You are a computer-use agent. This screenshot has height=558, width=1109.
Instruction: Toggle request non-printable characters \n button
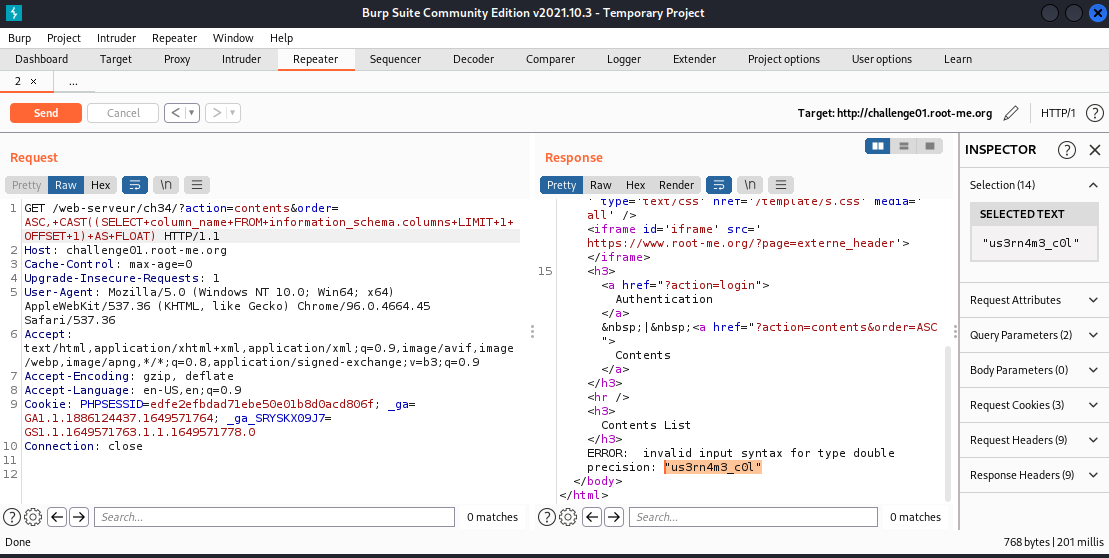point(166,185)
